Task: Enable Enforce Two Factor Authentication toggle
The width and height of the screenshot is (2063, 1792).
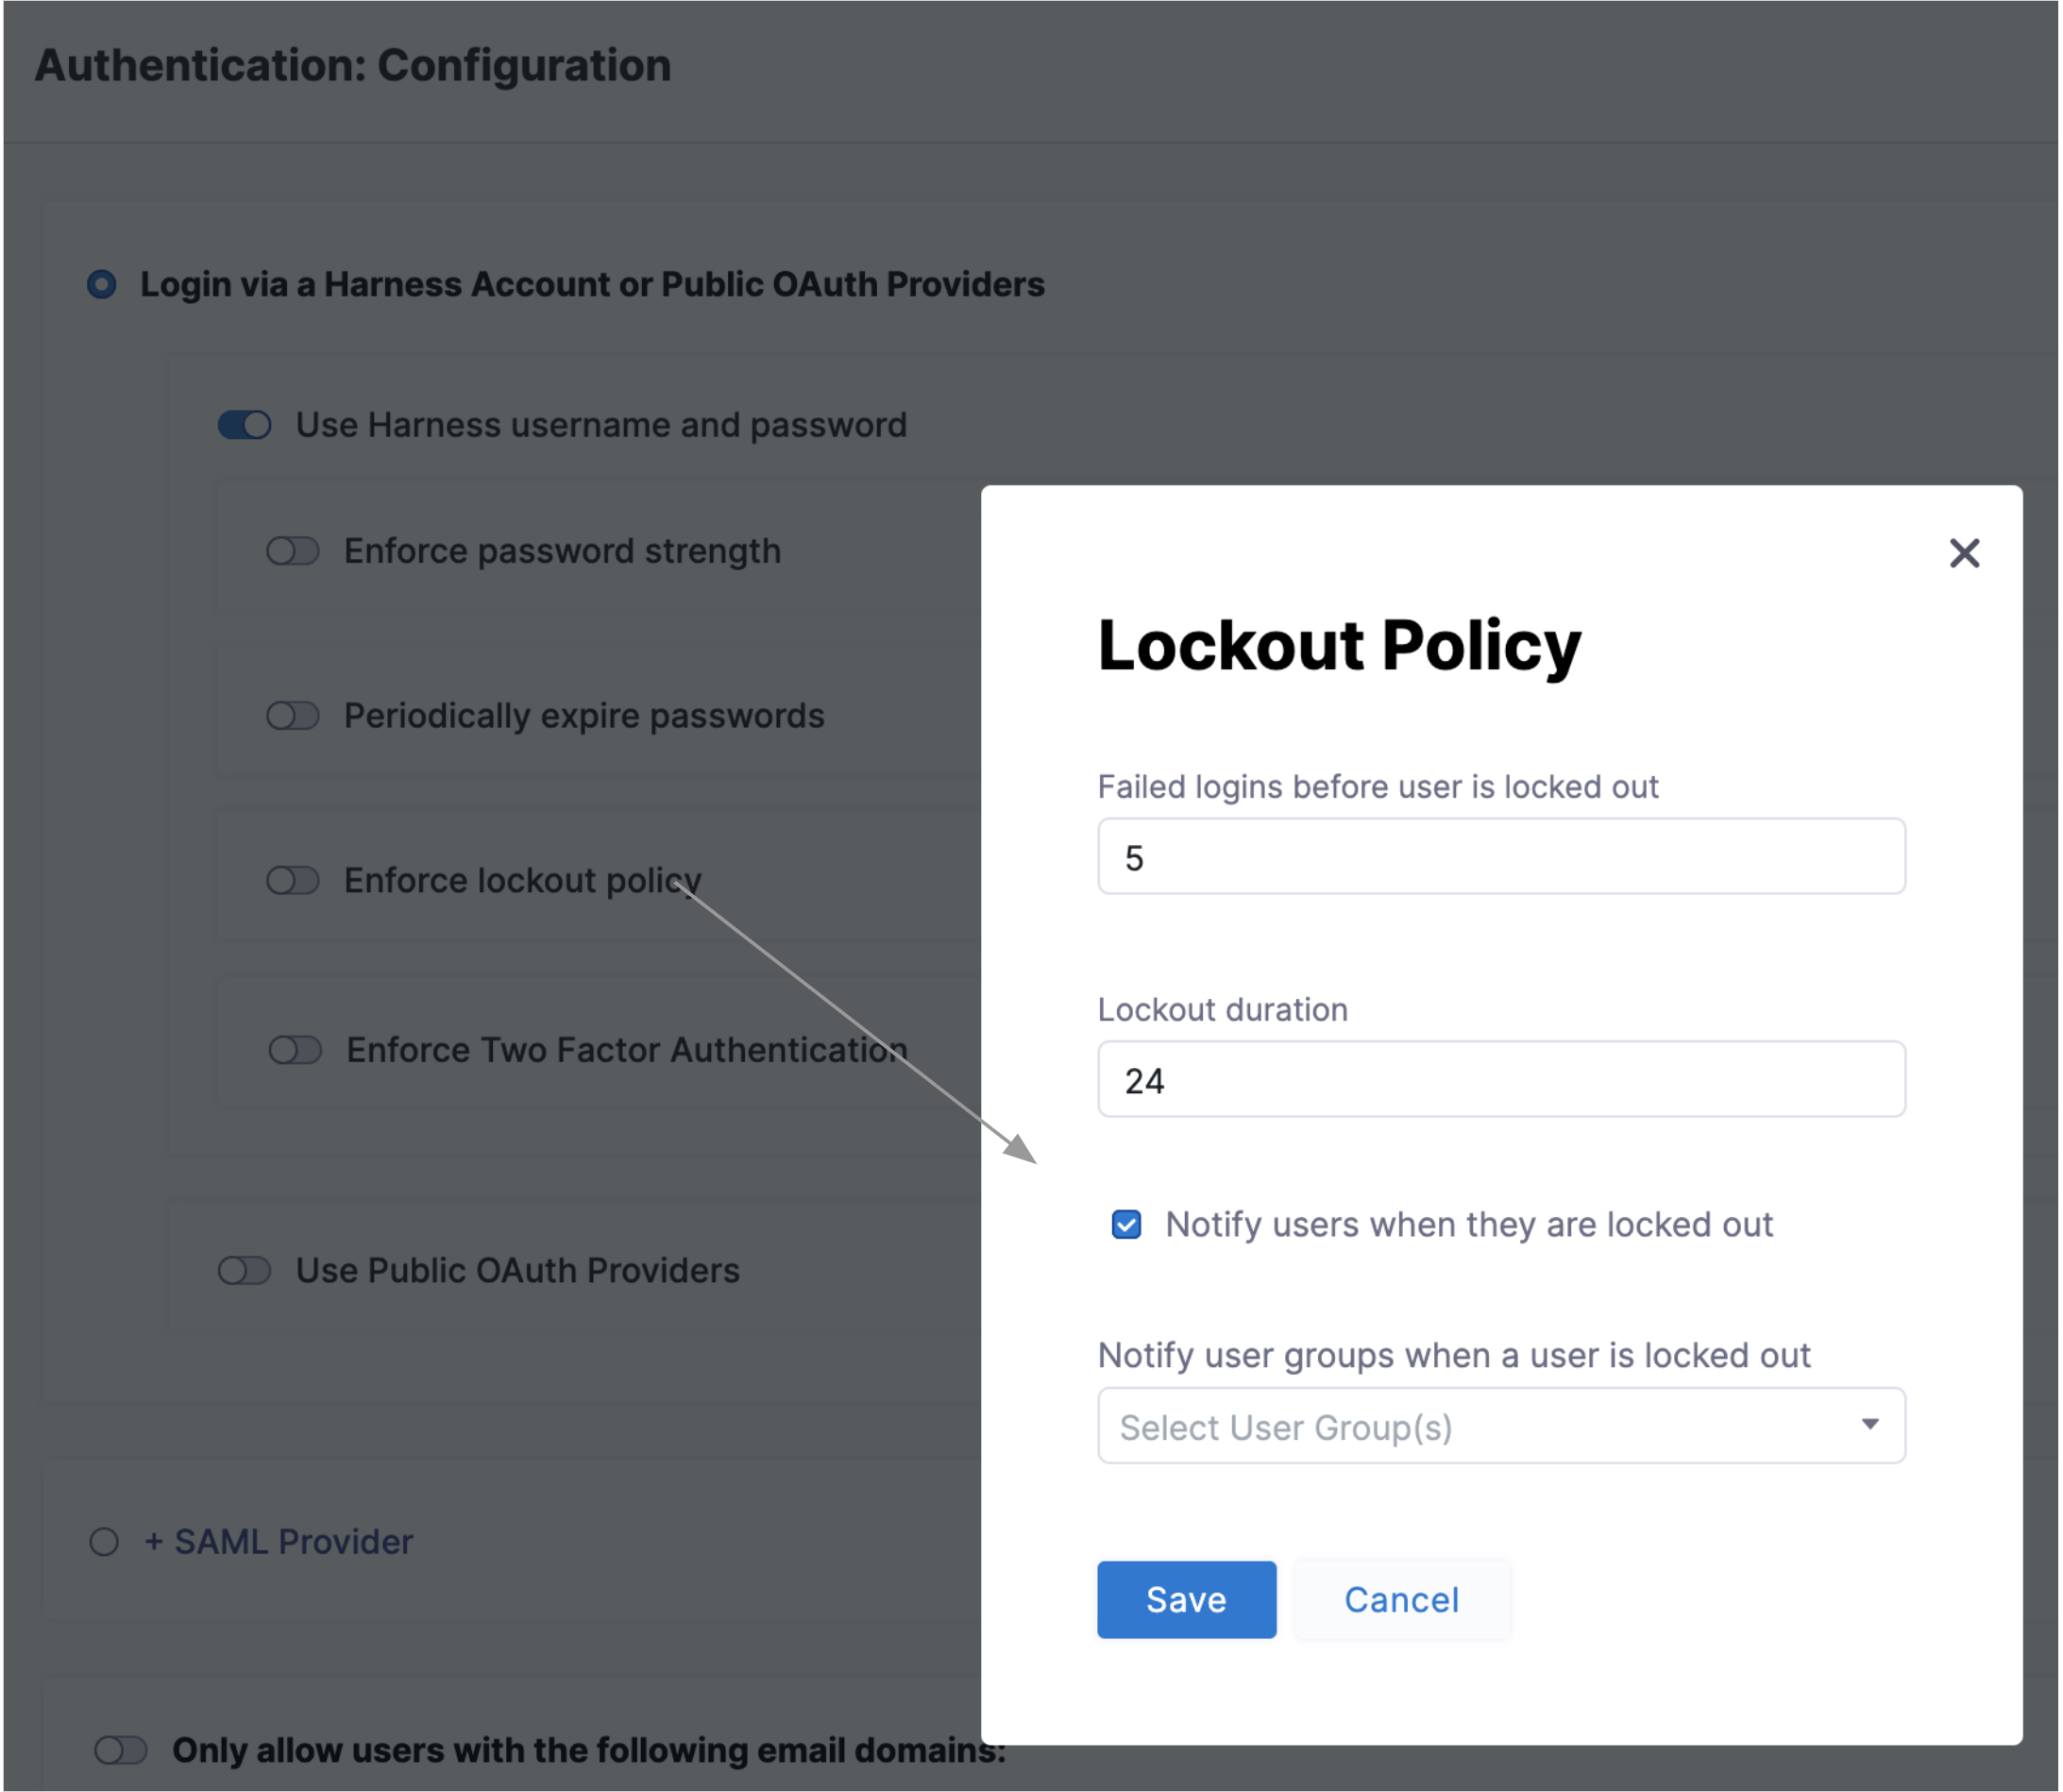Action: click(x=295, y=1050)
